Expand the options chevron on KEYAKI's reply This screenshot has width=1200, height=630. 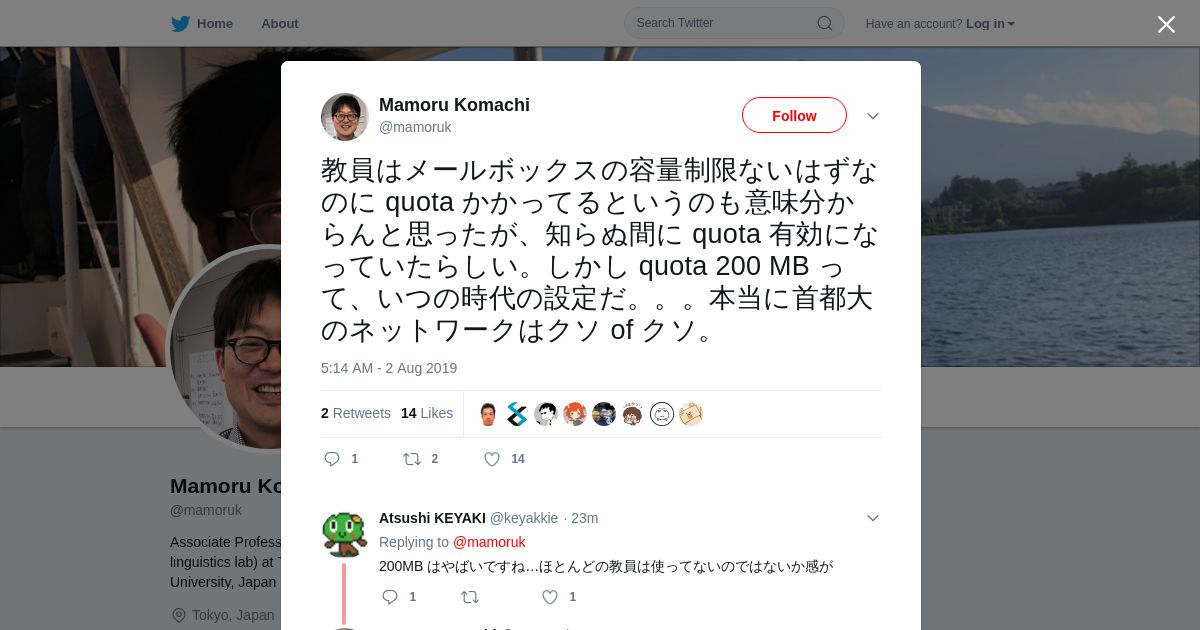tap(873, 518)
